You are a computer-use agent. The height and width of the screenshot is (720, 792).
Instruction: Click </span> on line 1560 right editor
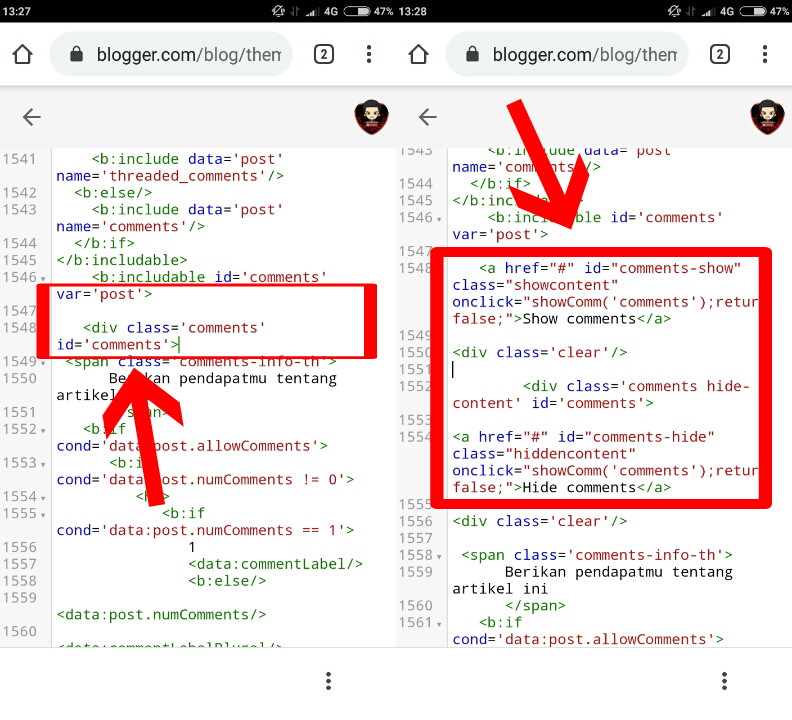[x=535, y=605]
